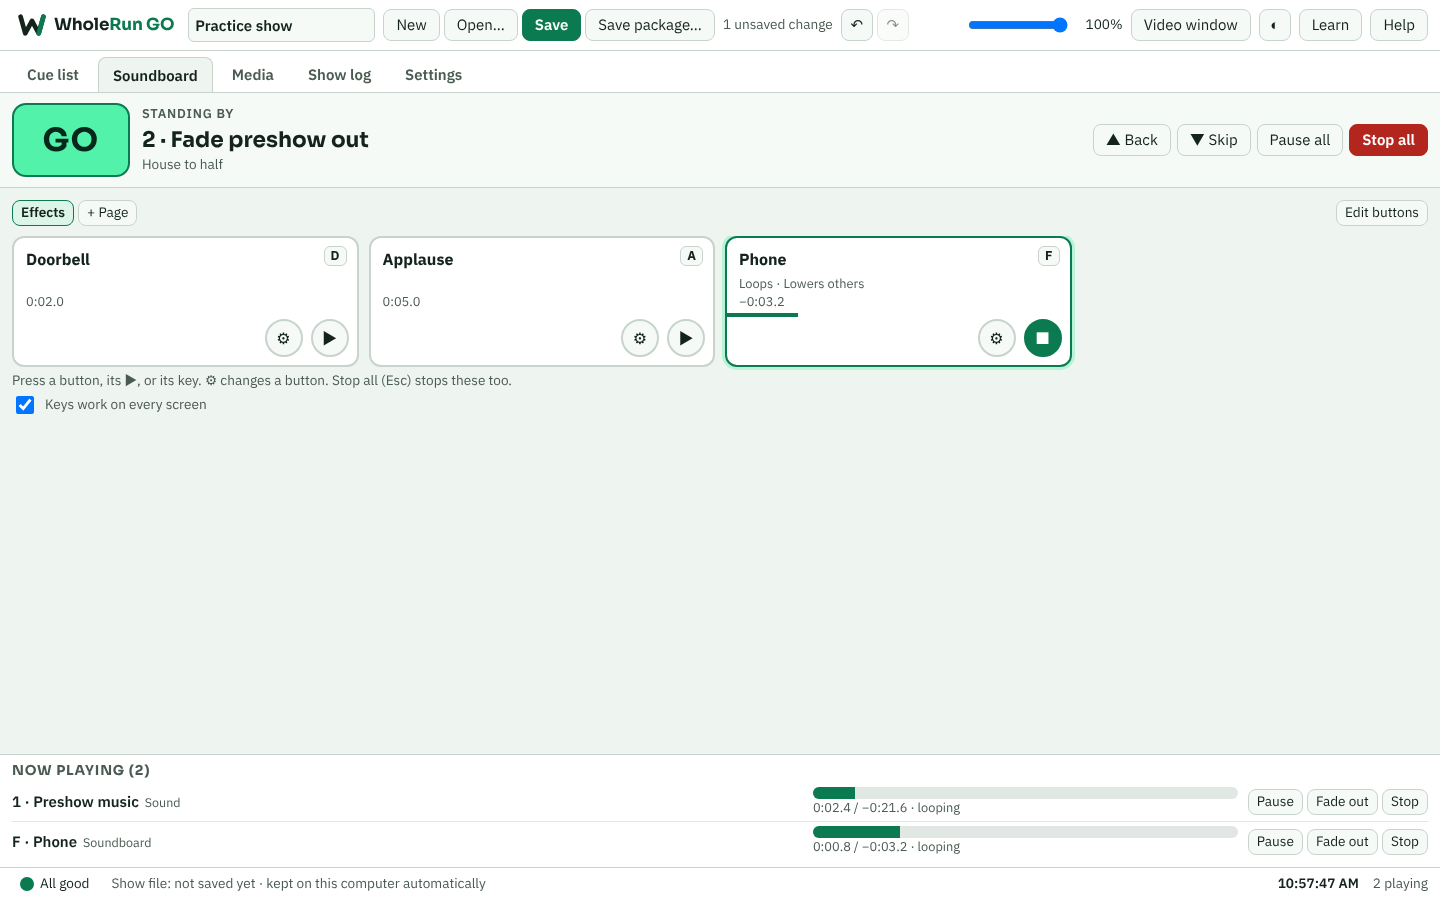Go to the Settings tab

click(x=434, y=75)
